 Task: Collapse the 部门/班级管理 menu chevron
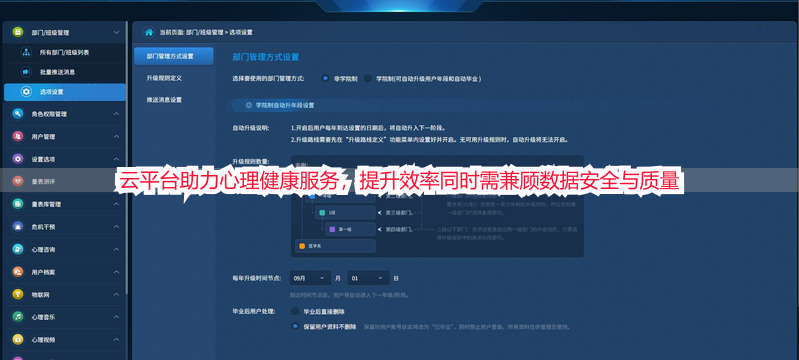116,32
